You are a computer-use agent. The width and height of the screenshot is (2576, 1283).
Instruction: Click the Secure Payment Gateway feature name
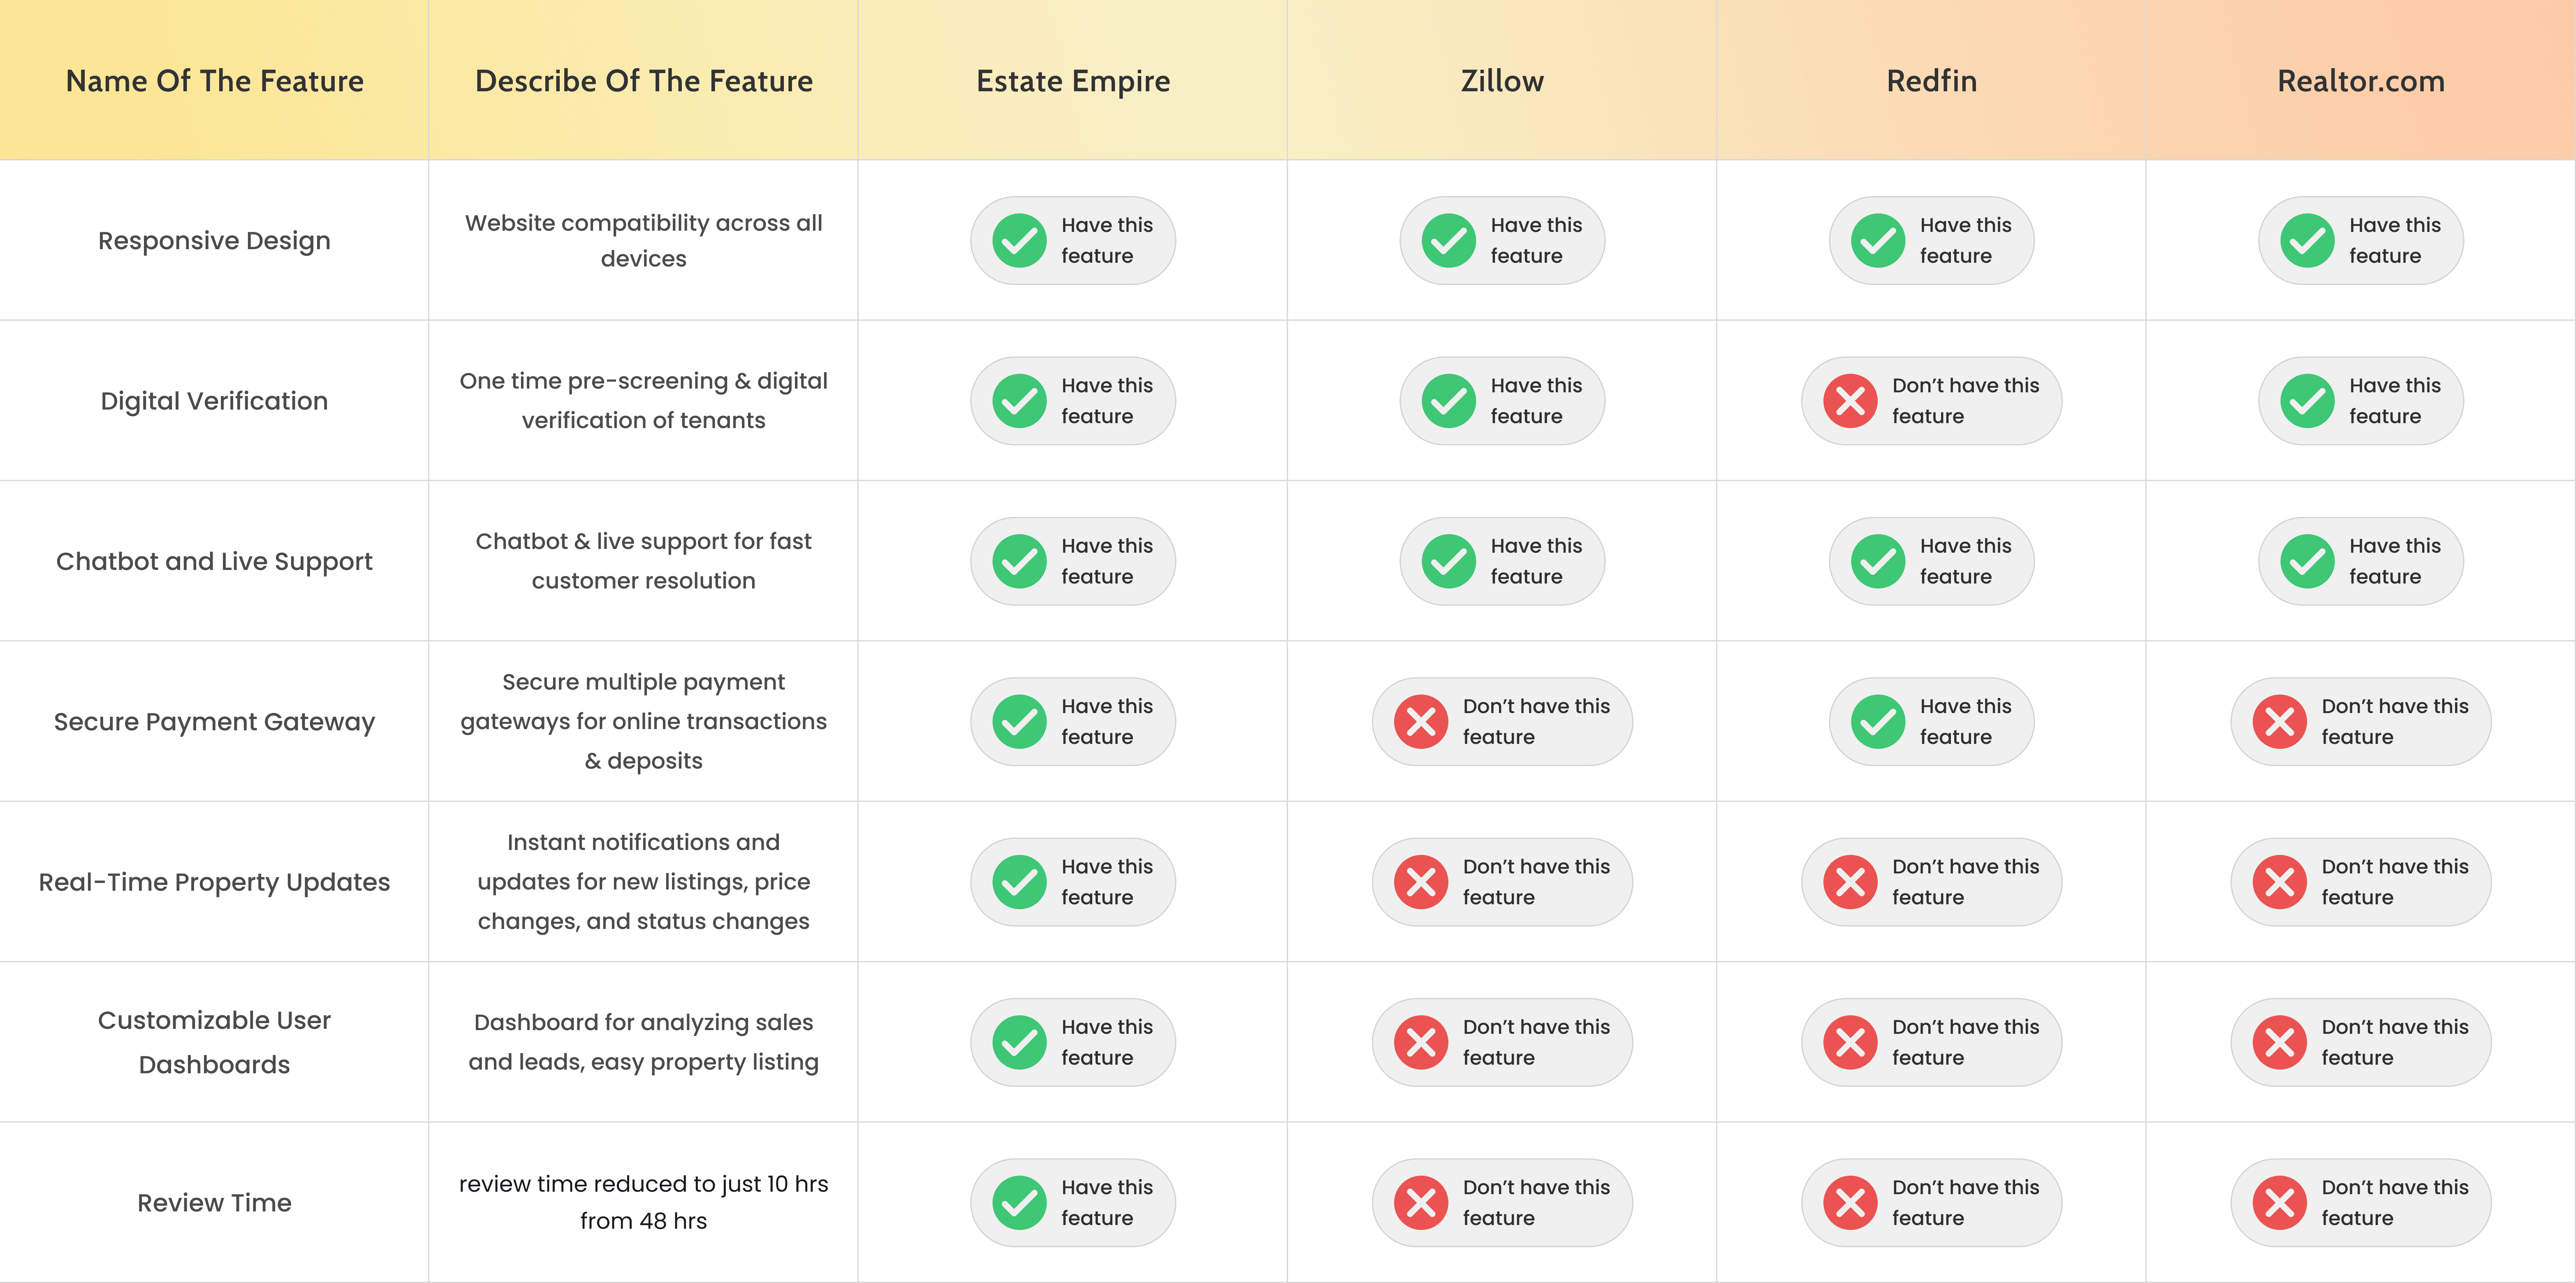coord(214,722)
